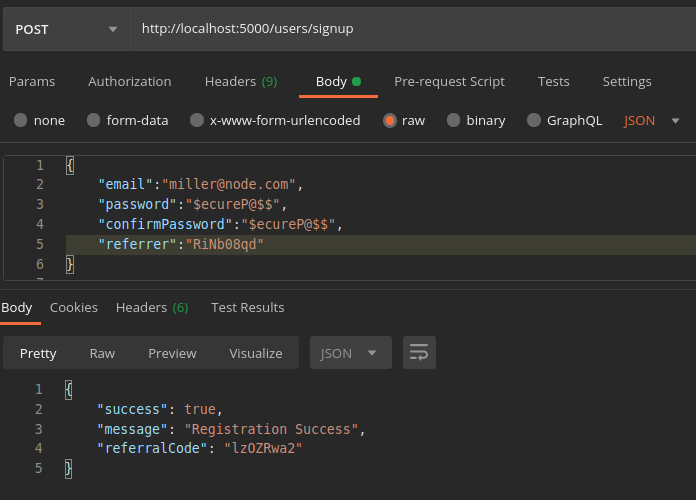Open request Headers (9) tab
Viewport: 696px width, 500px height.
(241, 82)
